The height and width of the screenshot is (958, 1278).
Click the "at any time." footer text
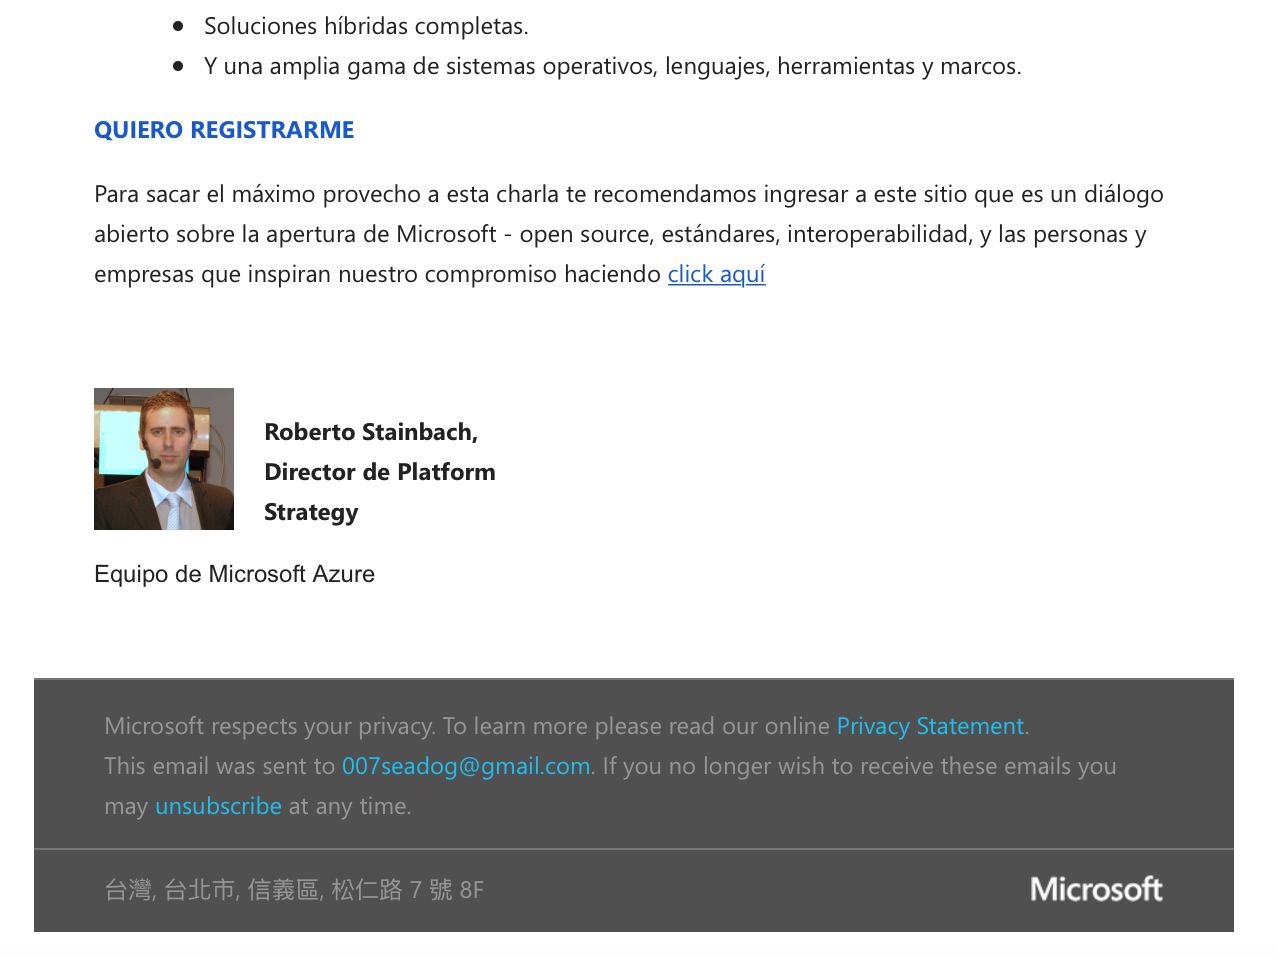click(x=350, y=806)
